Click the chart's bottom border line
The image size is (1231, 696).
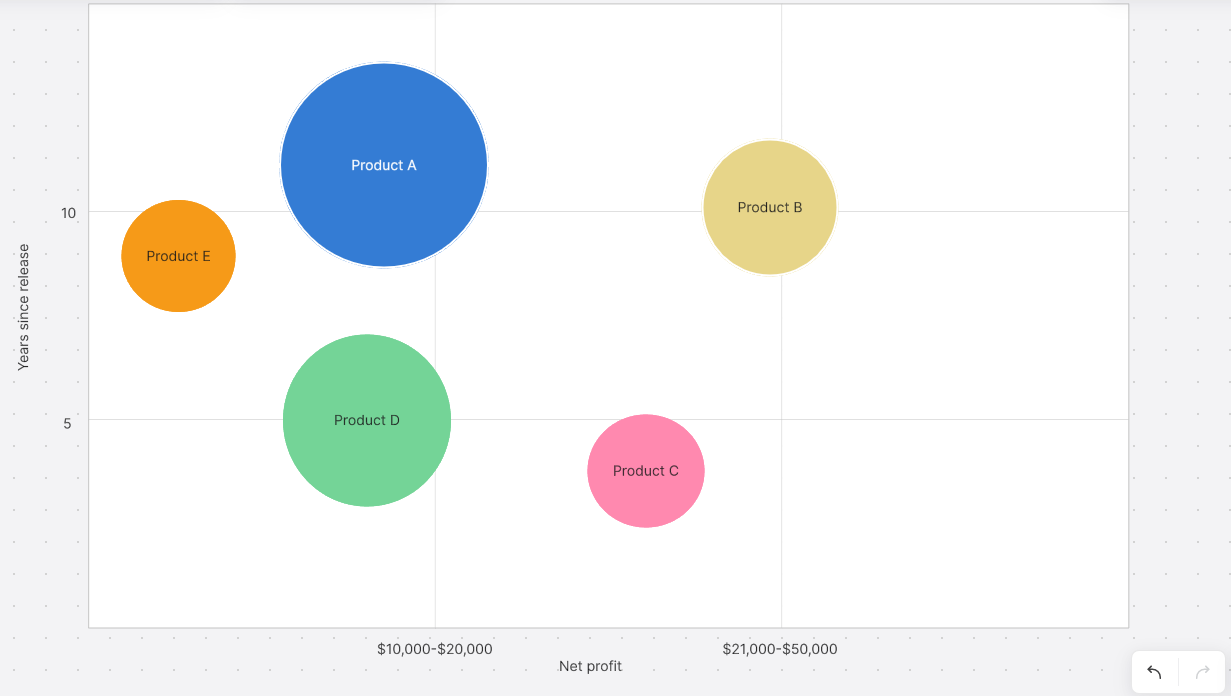pos(600,628)
